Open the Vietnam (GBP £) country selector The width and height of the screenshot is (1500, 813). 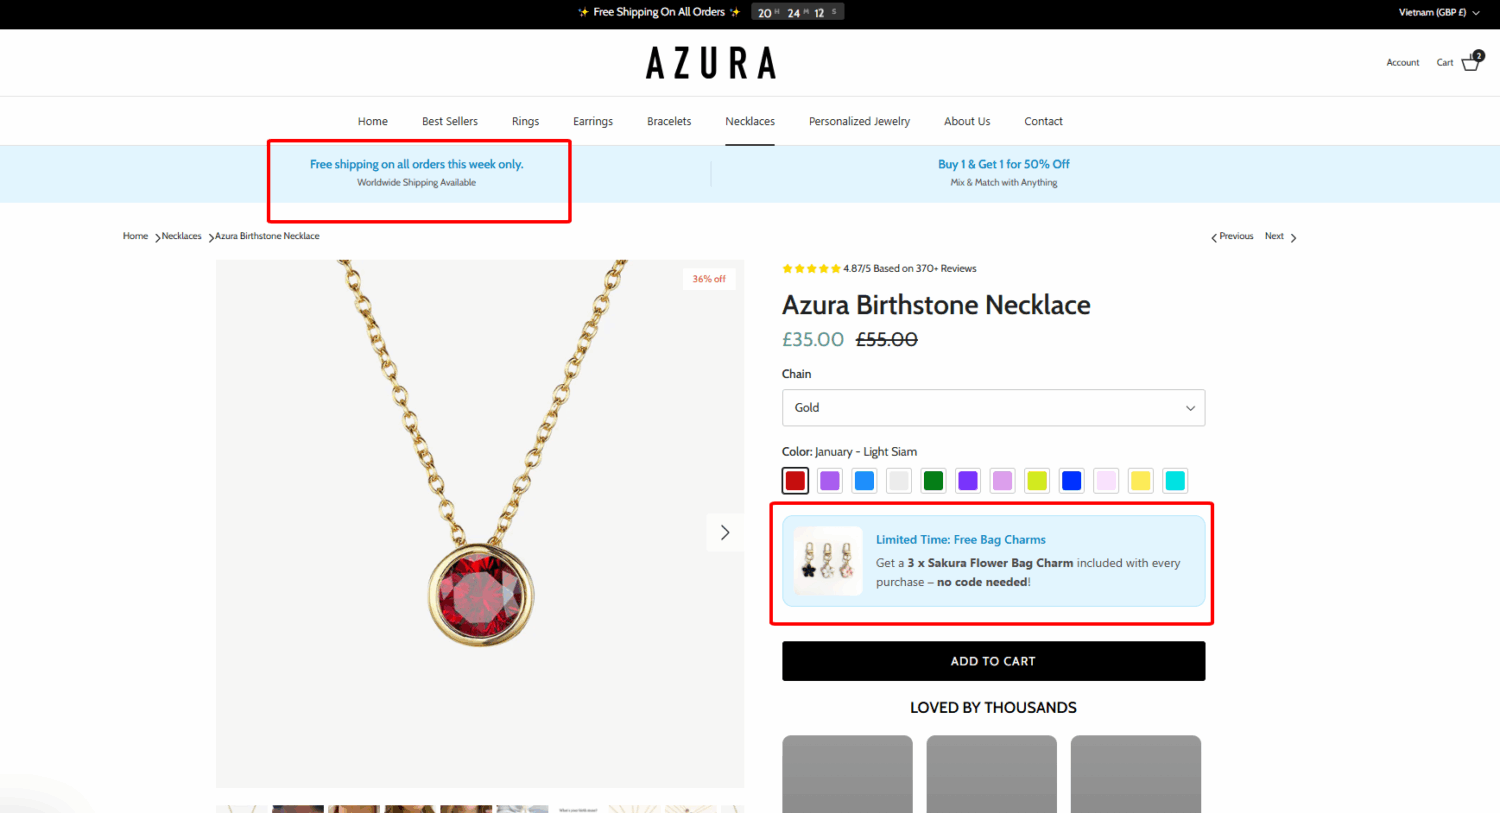(x=1438, y=13)
